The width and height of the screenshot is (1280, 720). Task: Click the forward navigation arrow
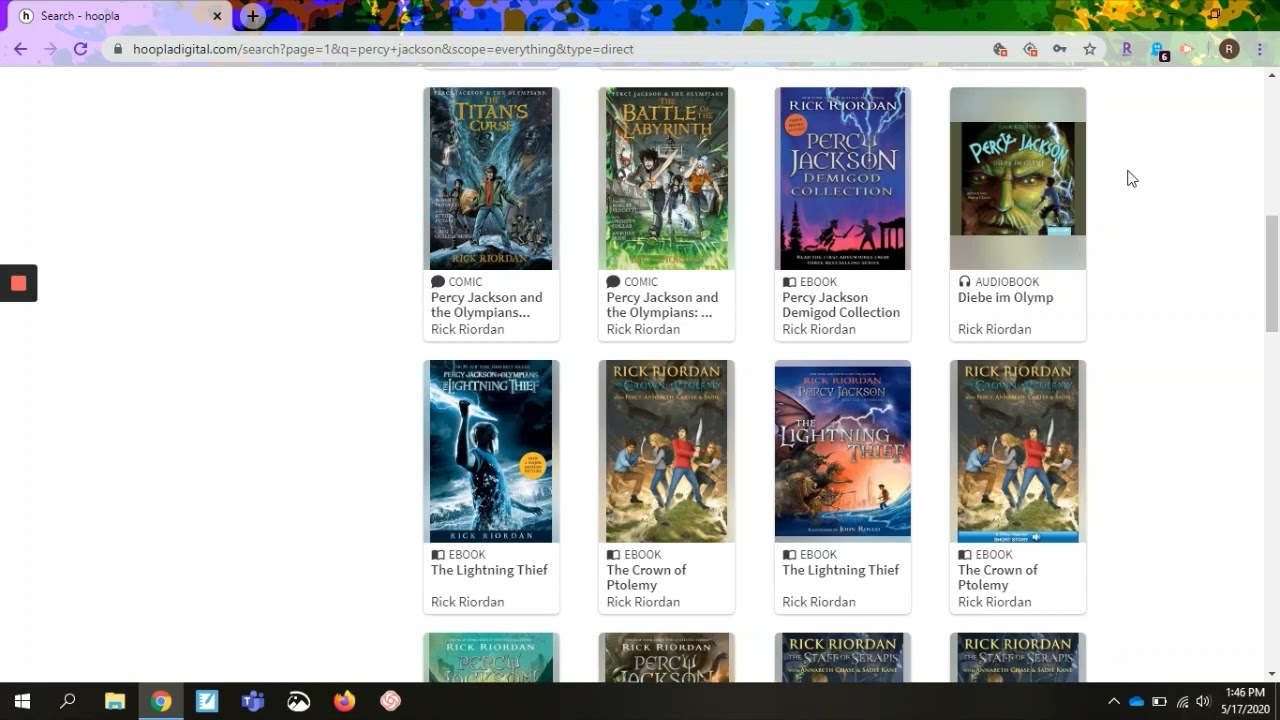point(50,49)
